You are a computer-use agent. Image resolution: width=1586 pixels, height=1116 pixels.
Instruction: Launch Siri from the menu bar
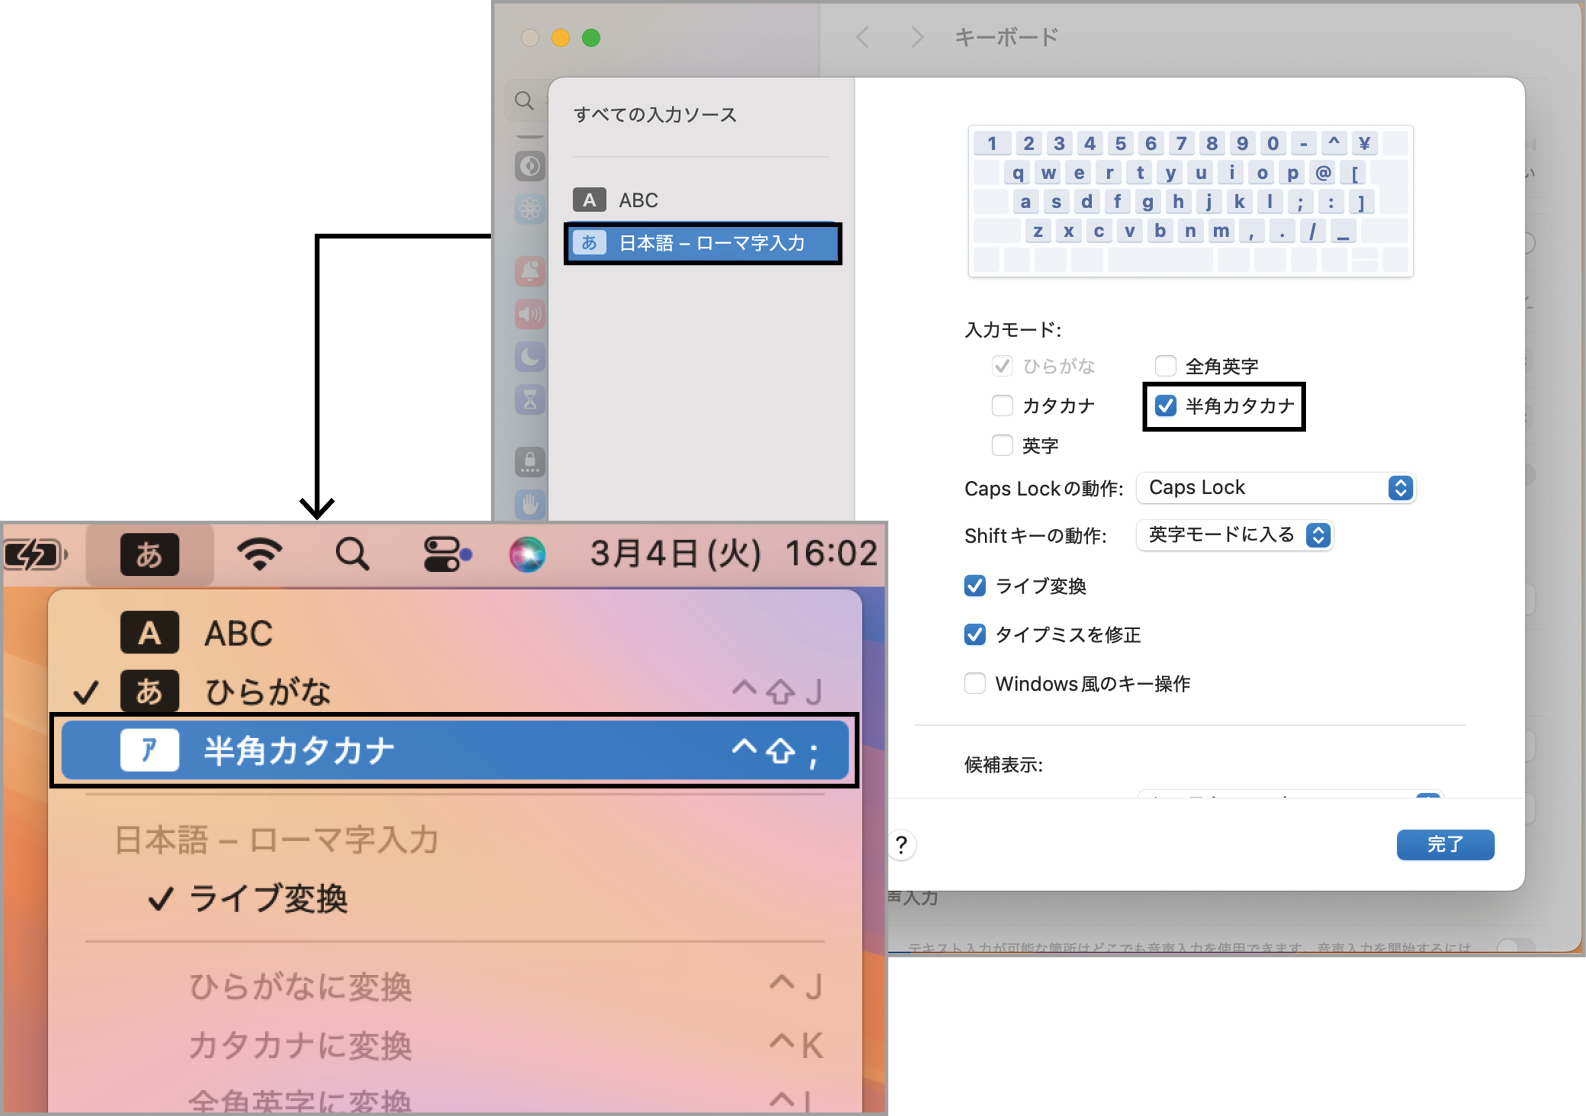(x=527, y=553)
